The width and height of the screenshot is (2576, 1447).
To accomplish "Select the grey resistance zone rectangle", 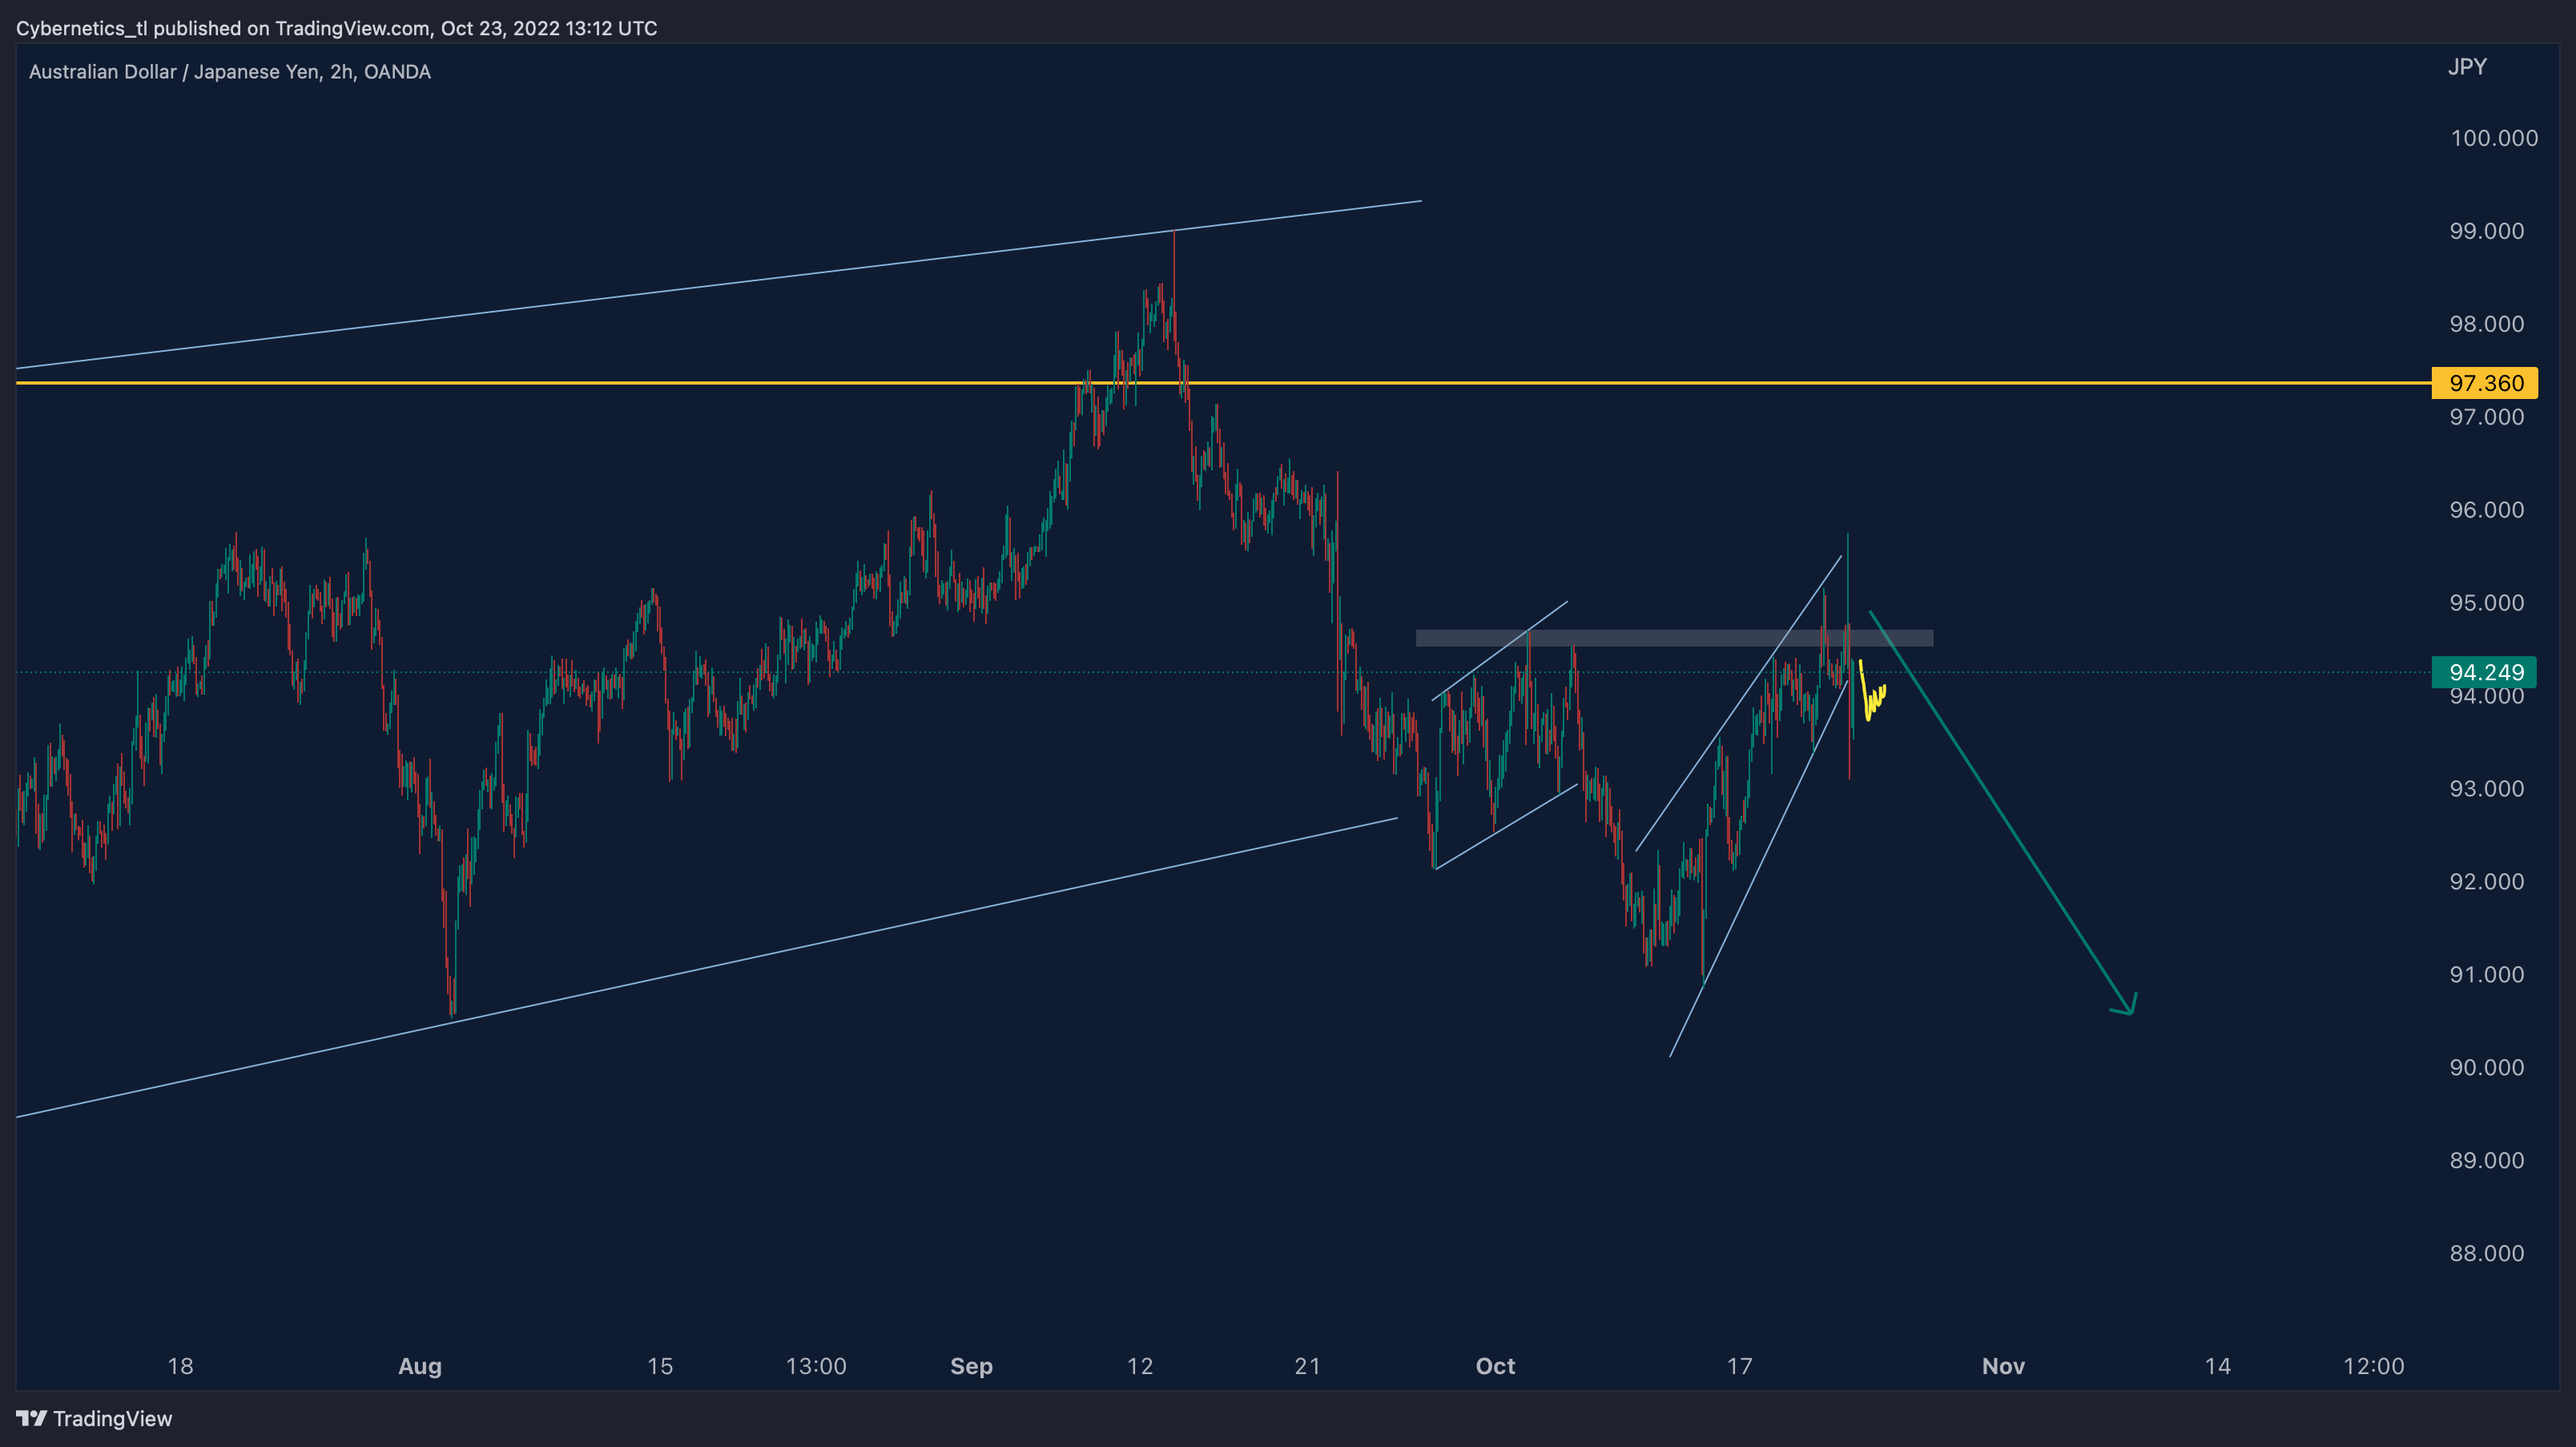I will [x=1674, y=638].
